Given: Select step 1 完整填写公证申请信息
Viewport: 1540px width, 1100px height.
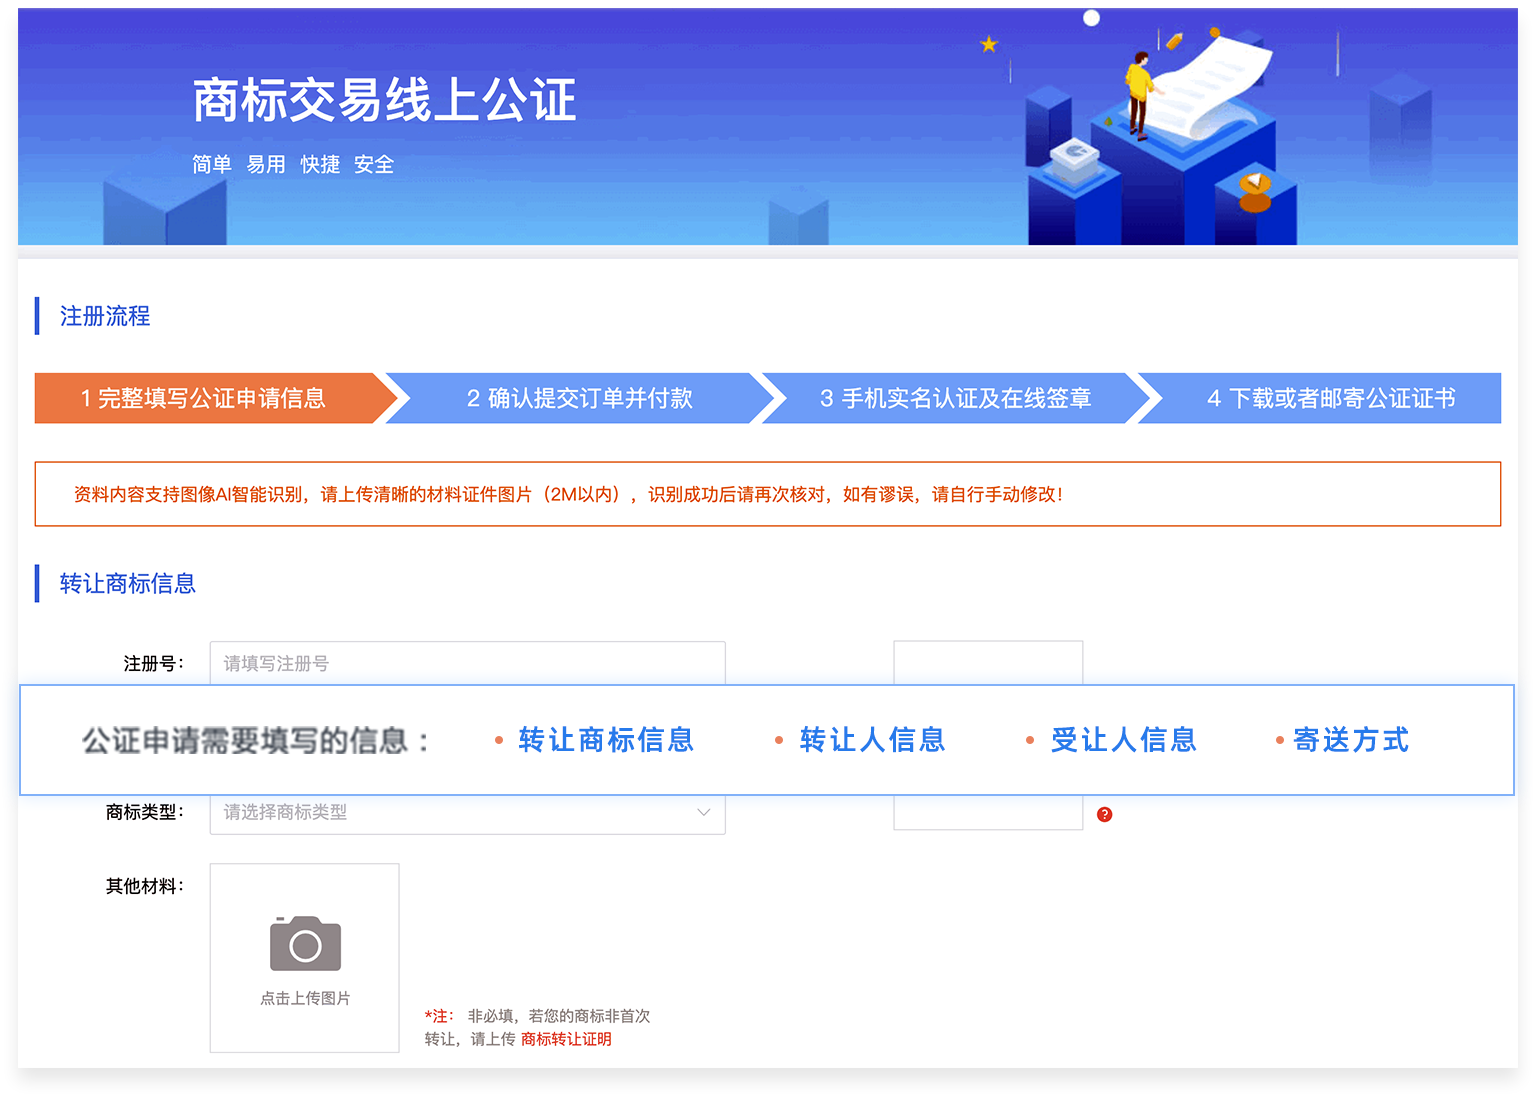Looking at the screenshot, I should [x=204, y=398].
